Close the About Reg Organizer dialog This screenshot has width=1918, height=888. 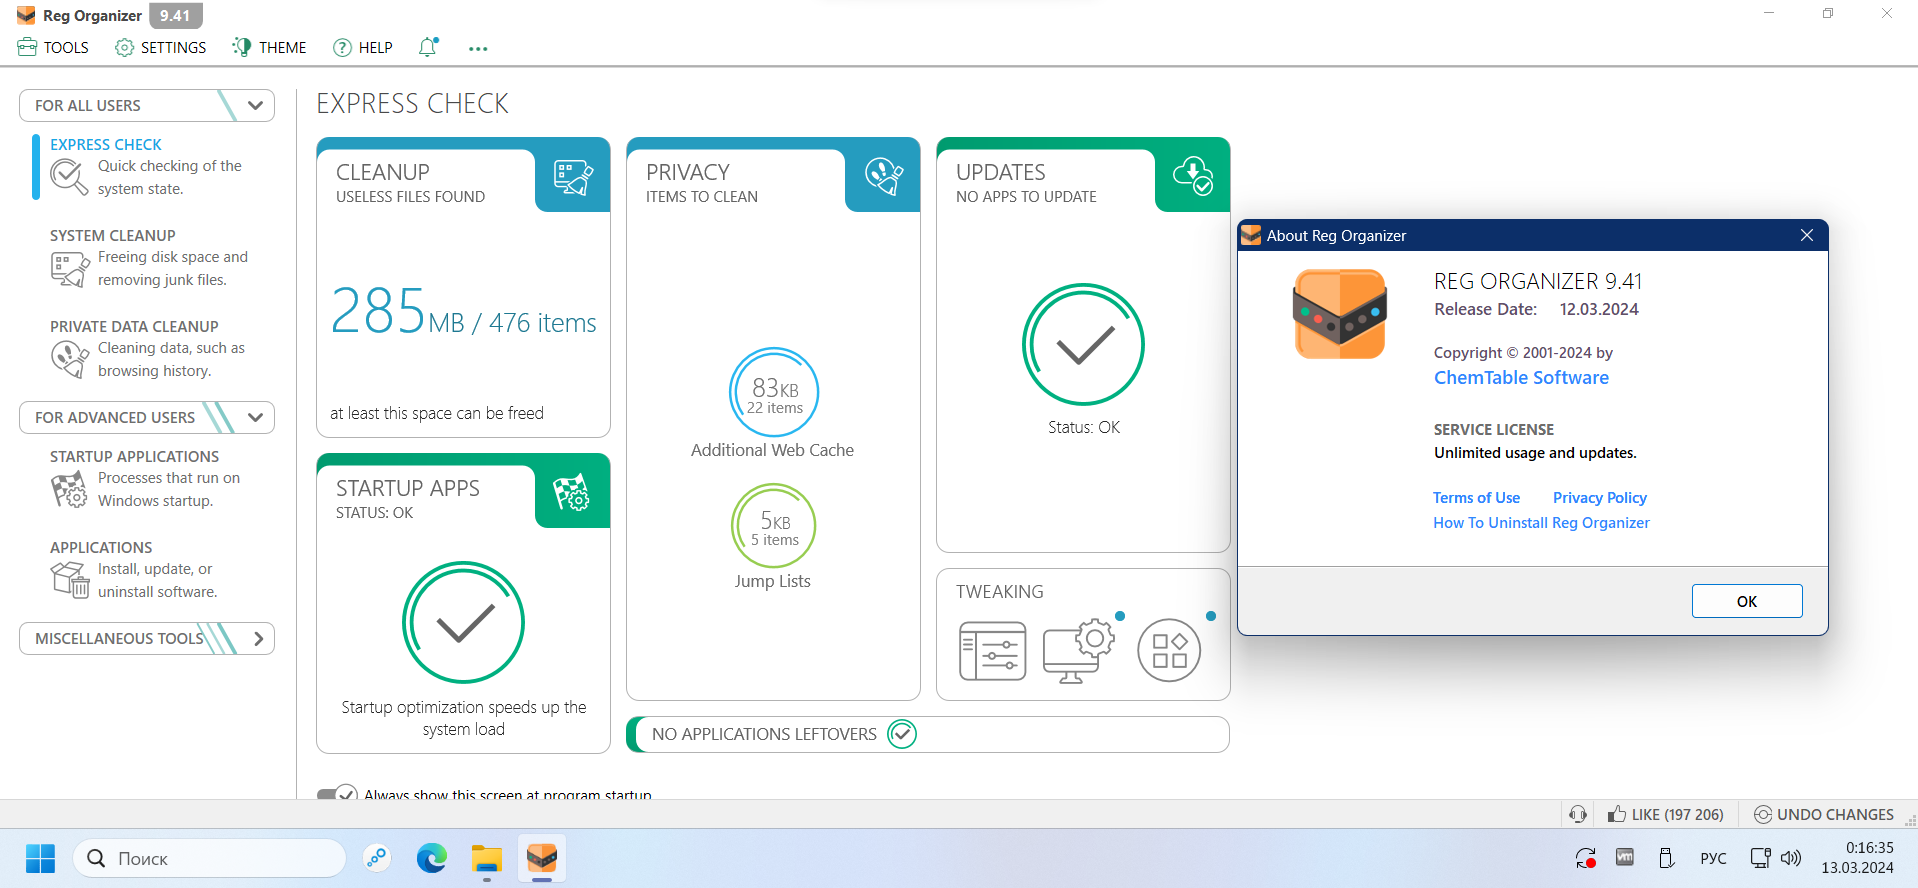[x=1806, y=235]
